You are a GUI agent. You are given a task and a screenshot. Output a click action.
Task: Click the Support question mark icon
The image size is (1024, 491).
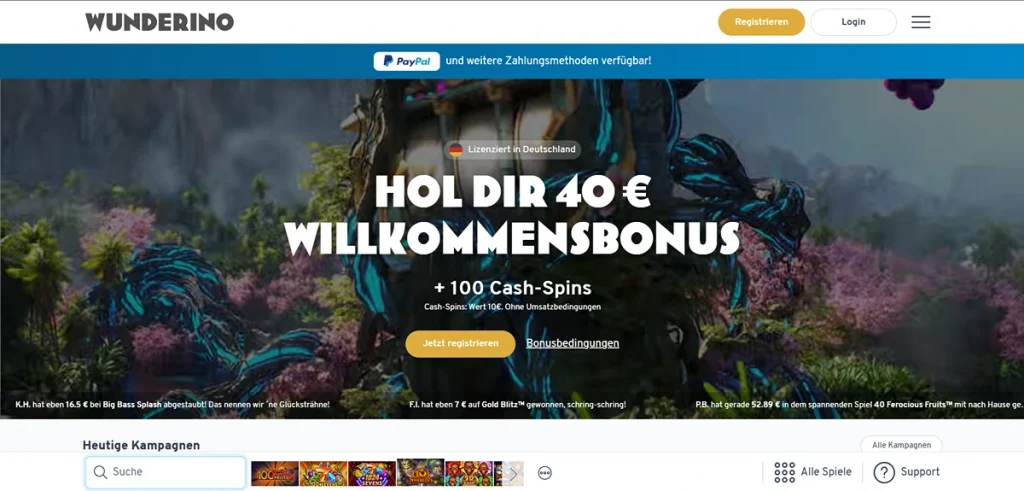[884, 472]
